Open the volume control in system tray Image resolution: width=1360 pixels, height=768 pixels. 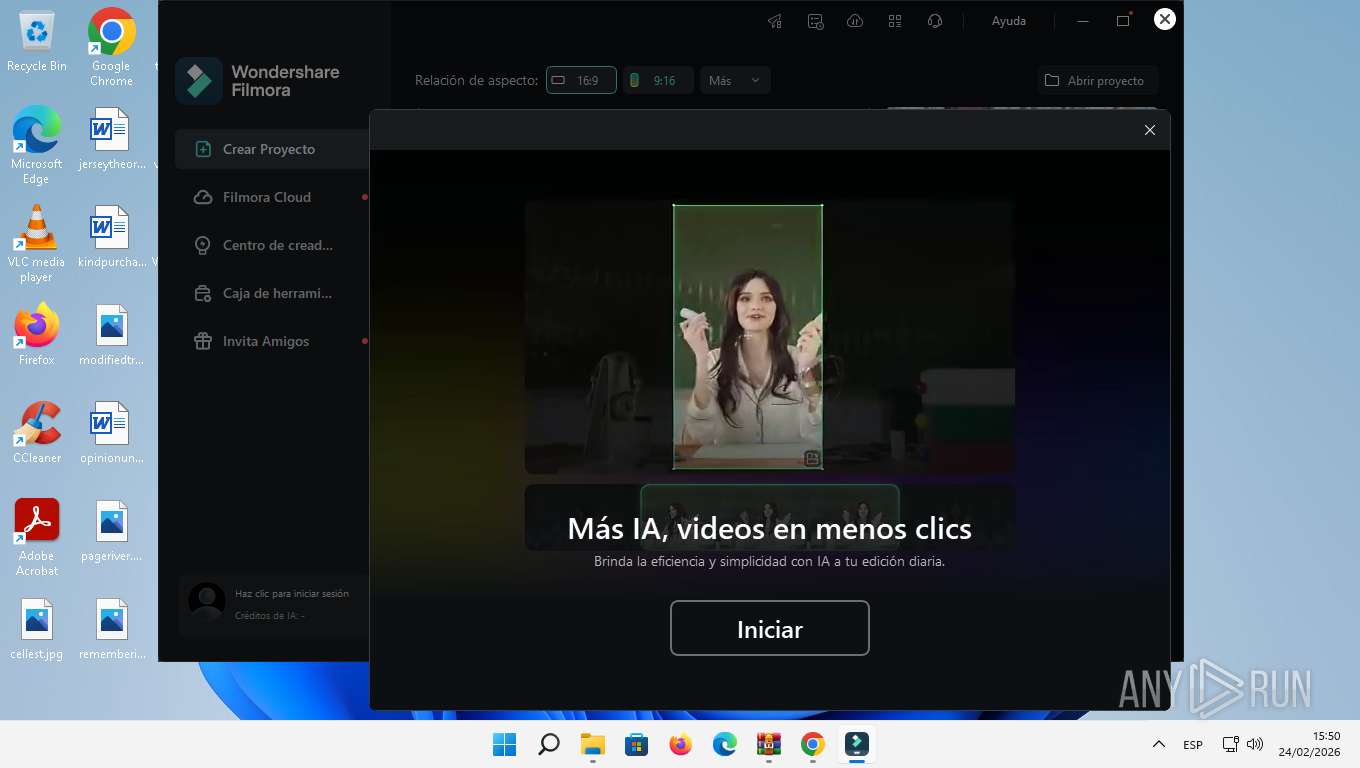[x=1256, y=744]
